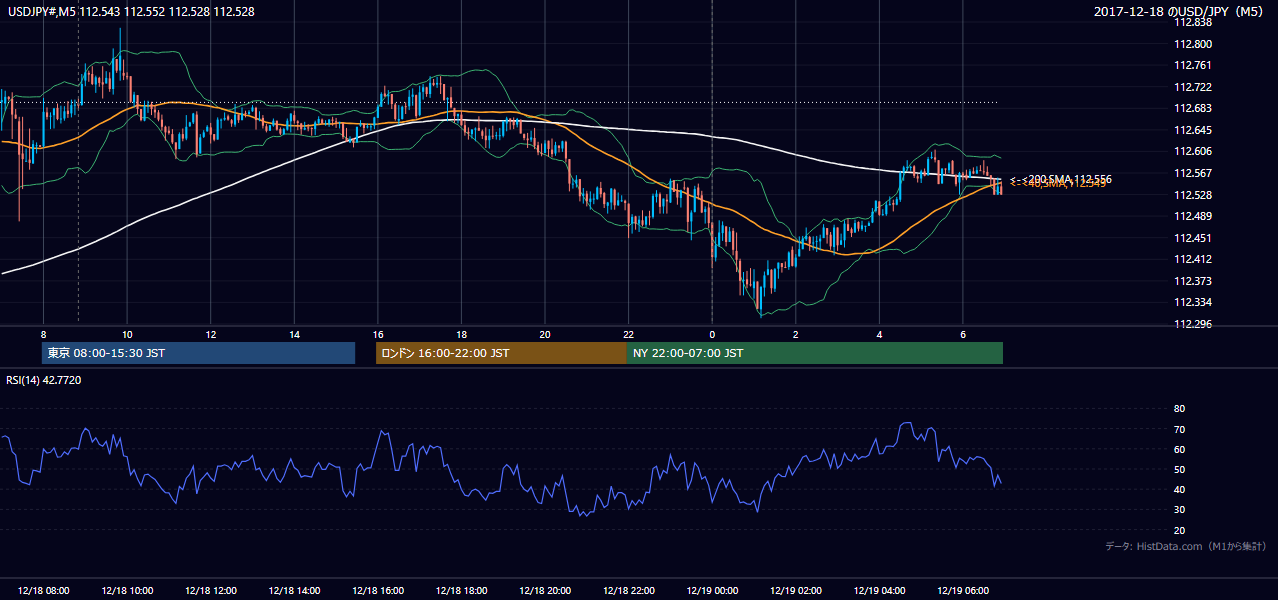Click the 12/18 12:00 date label
The image size is (1278, 600).
click(211, 591)
